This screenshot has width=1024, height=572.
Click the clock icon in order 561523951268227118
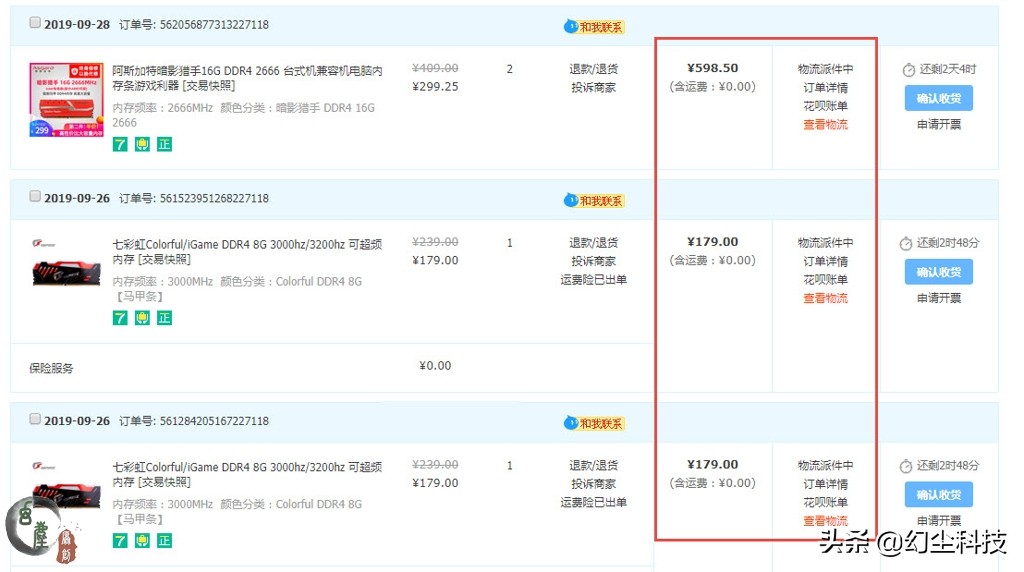(x=905, y=244)
